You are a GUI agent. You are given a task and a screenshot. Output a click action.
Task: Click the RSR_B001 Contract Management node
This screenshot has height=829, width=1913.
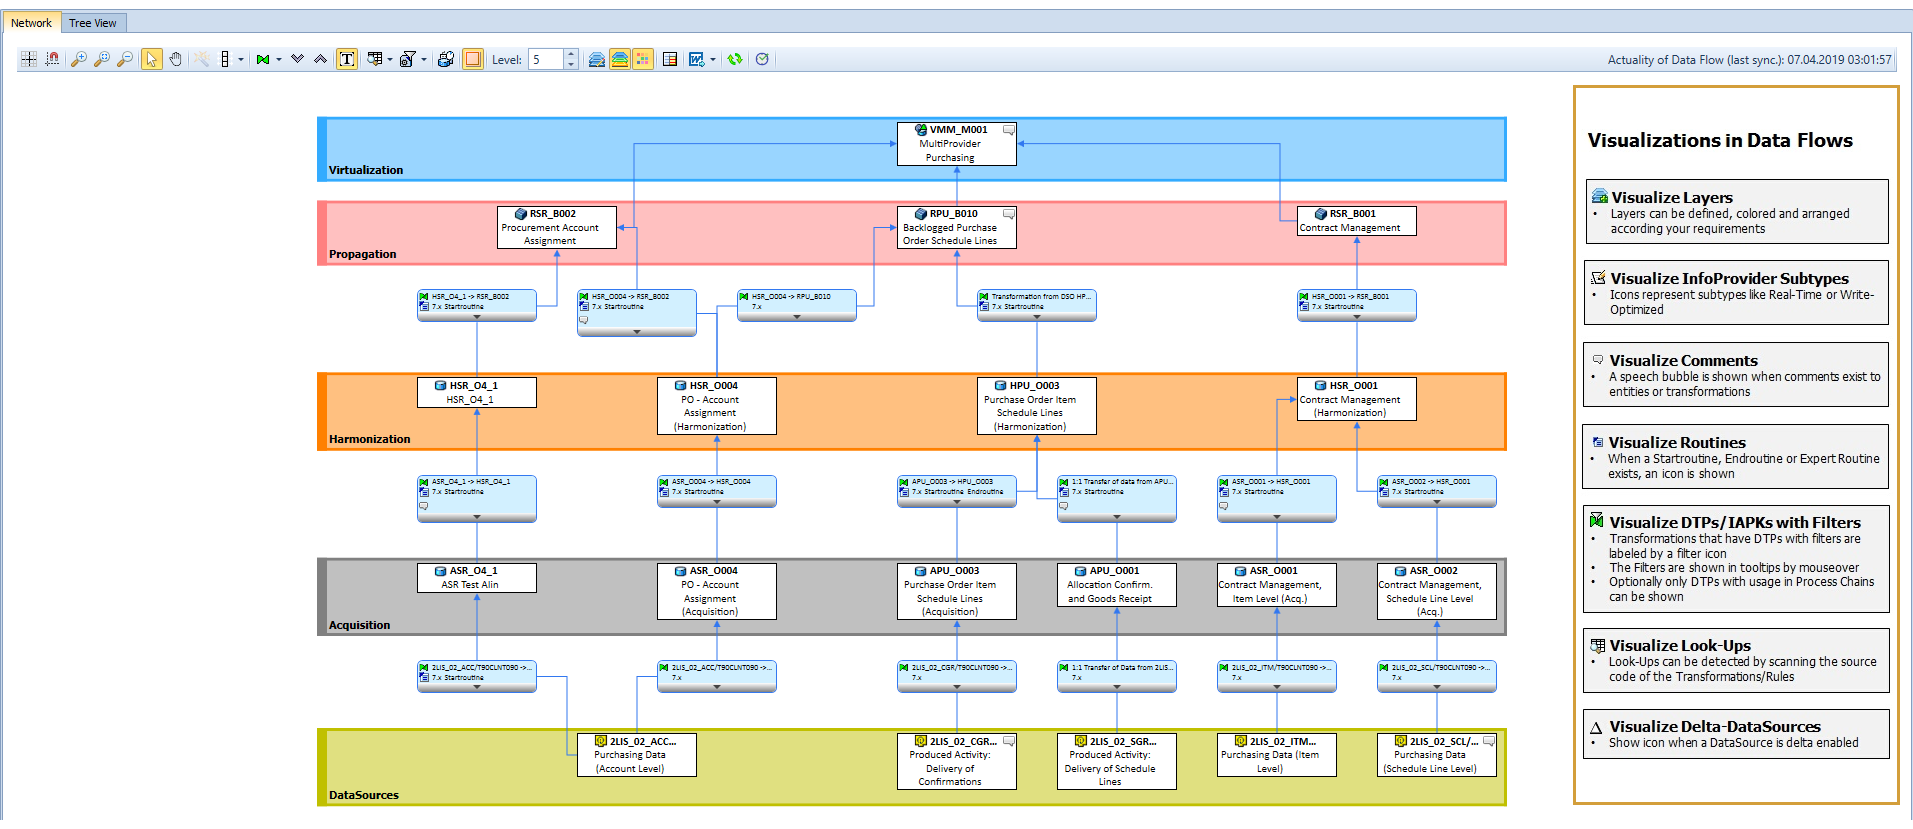[x=1356, y=221]
